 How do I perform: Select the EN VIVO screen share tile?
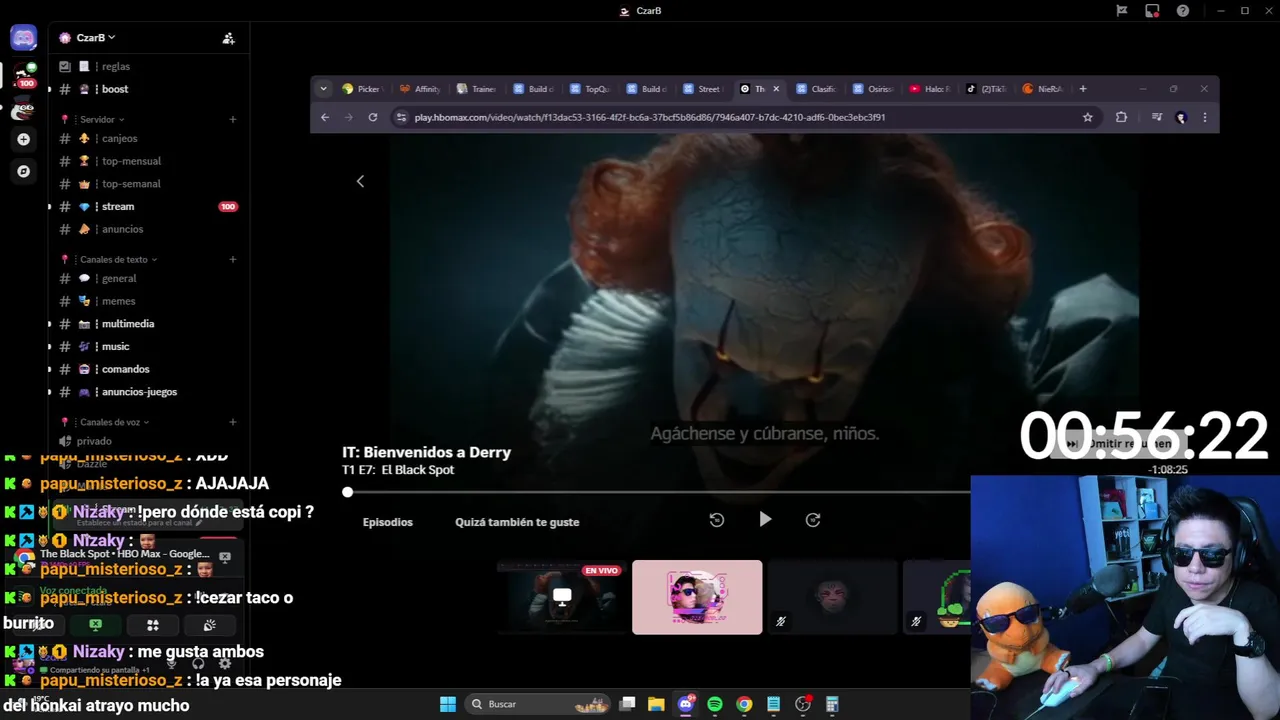pyautogui.click(x=562, y=597)
